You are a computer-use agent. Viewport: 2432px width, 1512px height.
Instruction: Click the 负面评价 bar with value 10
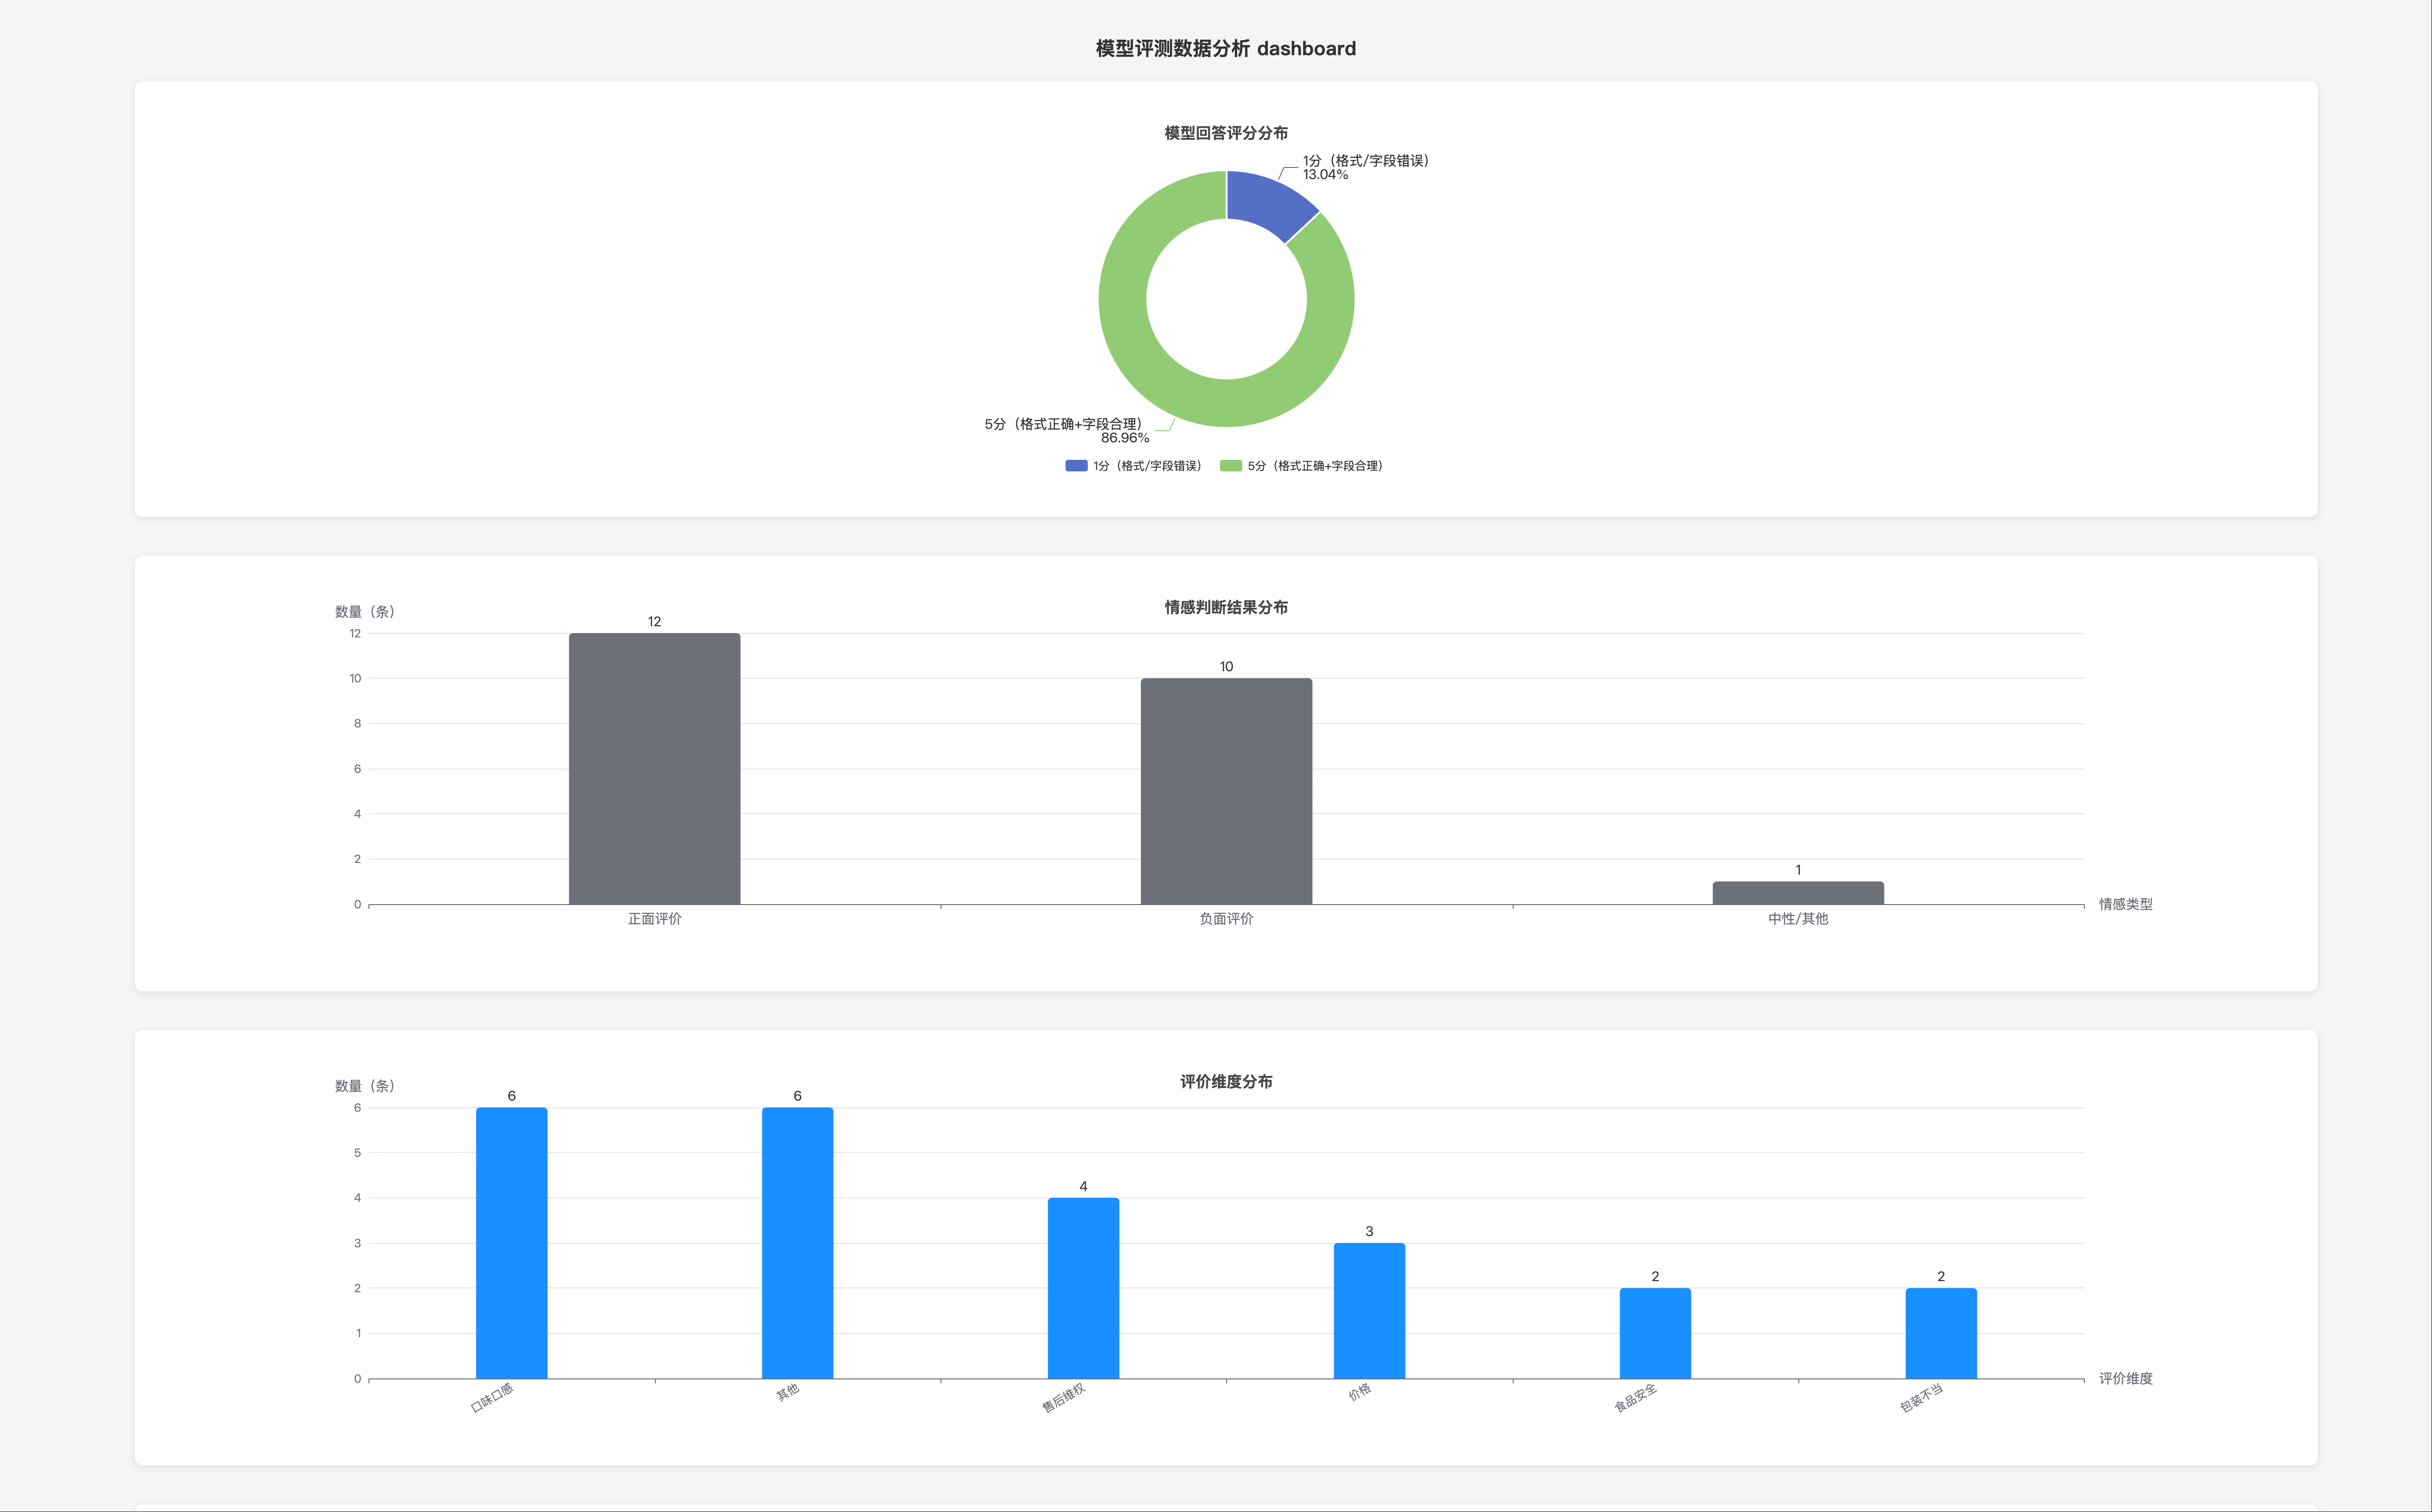[x=1226, y=790]
